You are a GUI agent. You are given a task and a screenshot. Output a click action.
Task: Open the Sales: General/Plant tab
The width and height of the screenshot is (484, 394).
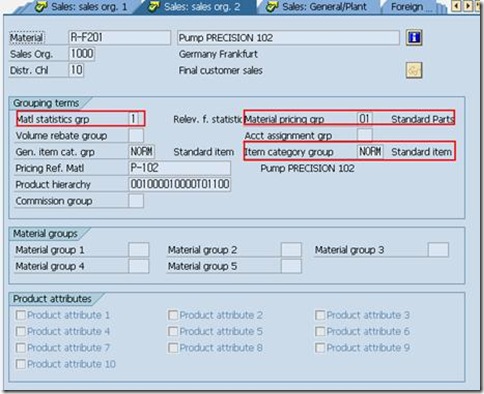click(317, 7)
